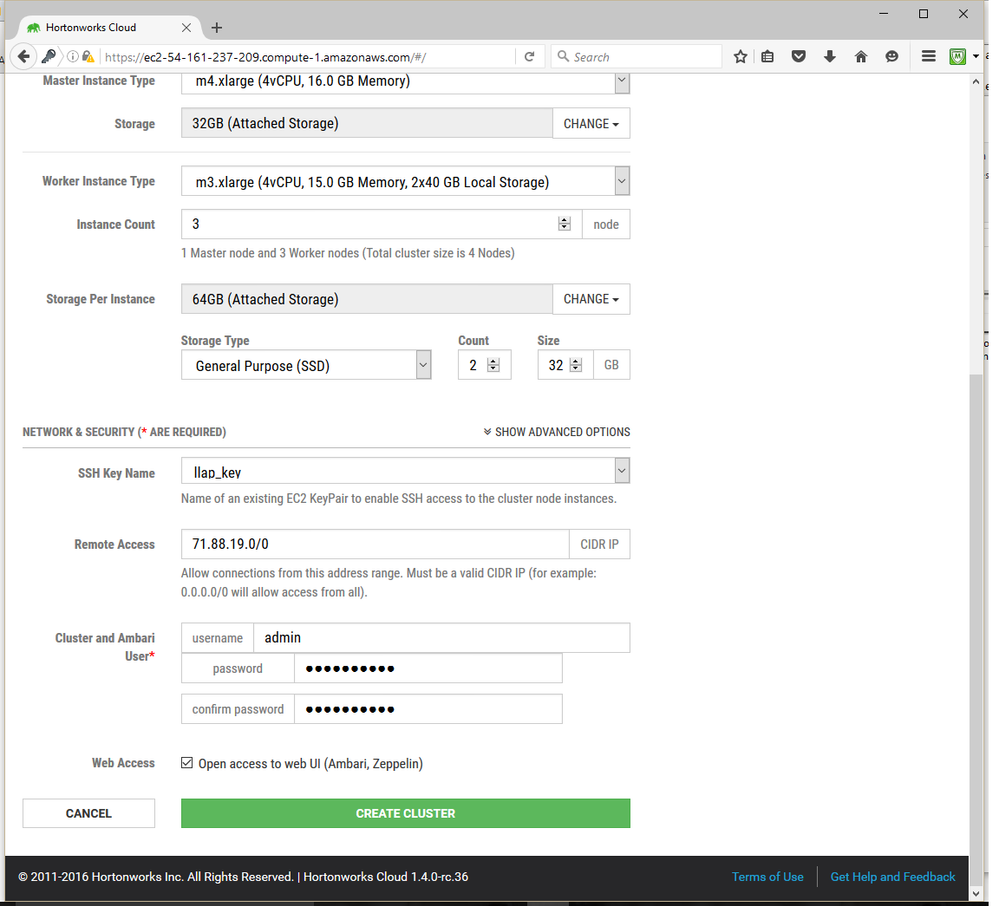The width and height of the screenshot is (999, 906).
Task: Open the Worker Instance Type dropdown
Action: [x=621, y=180]
